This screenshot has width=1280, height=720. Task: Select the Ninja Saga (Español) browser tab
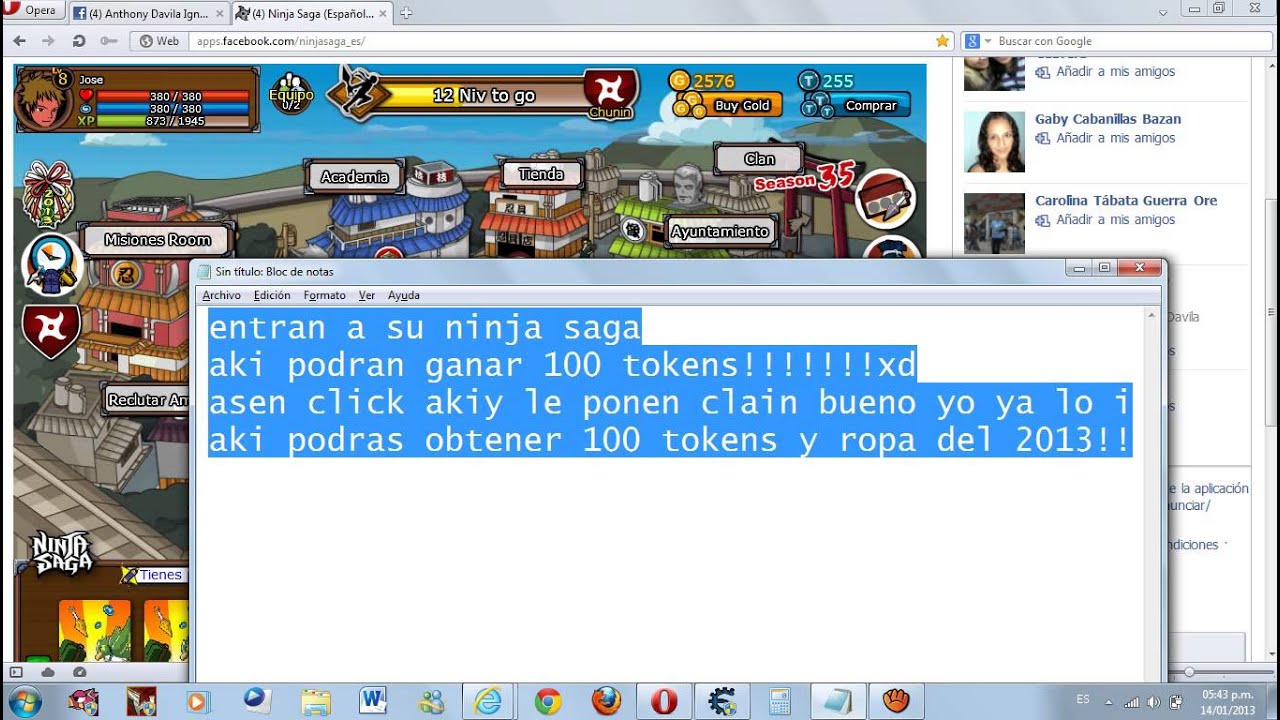coord(311,13)
